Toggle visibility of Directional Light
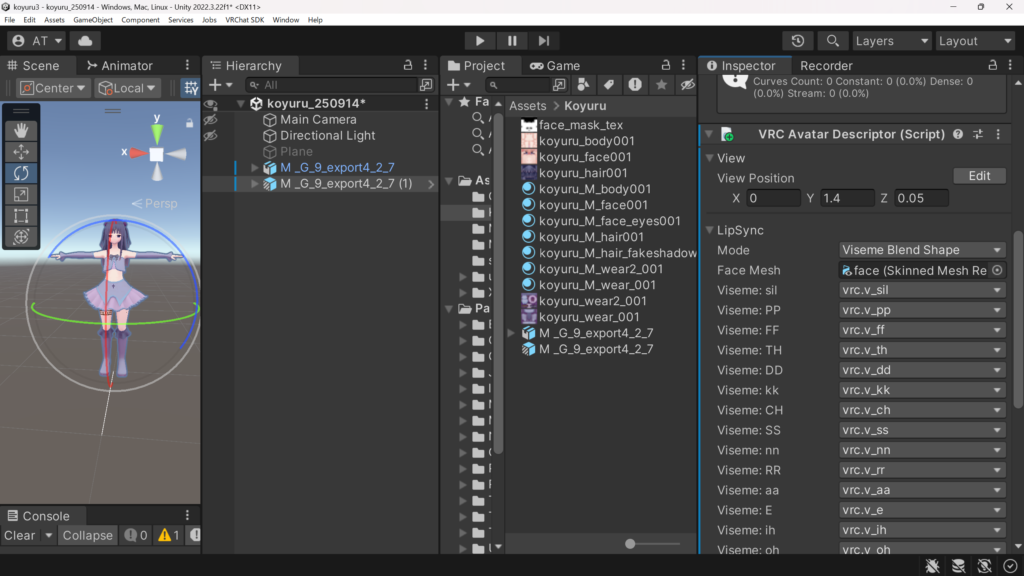The height and width of the screenshot is (576, 1024). 210,136
